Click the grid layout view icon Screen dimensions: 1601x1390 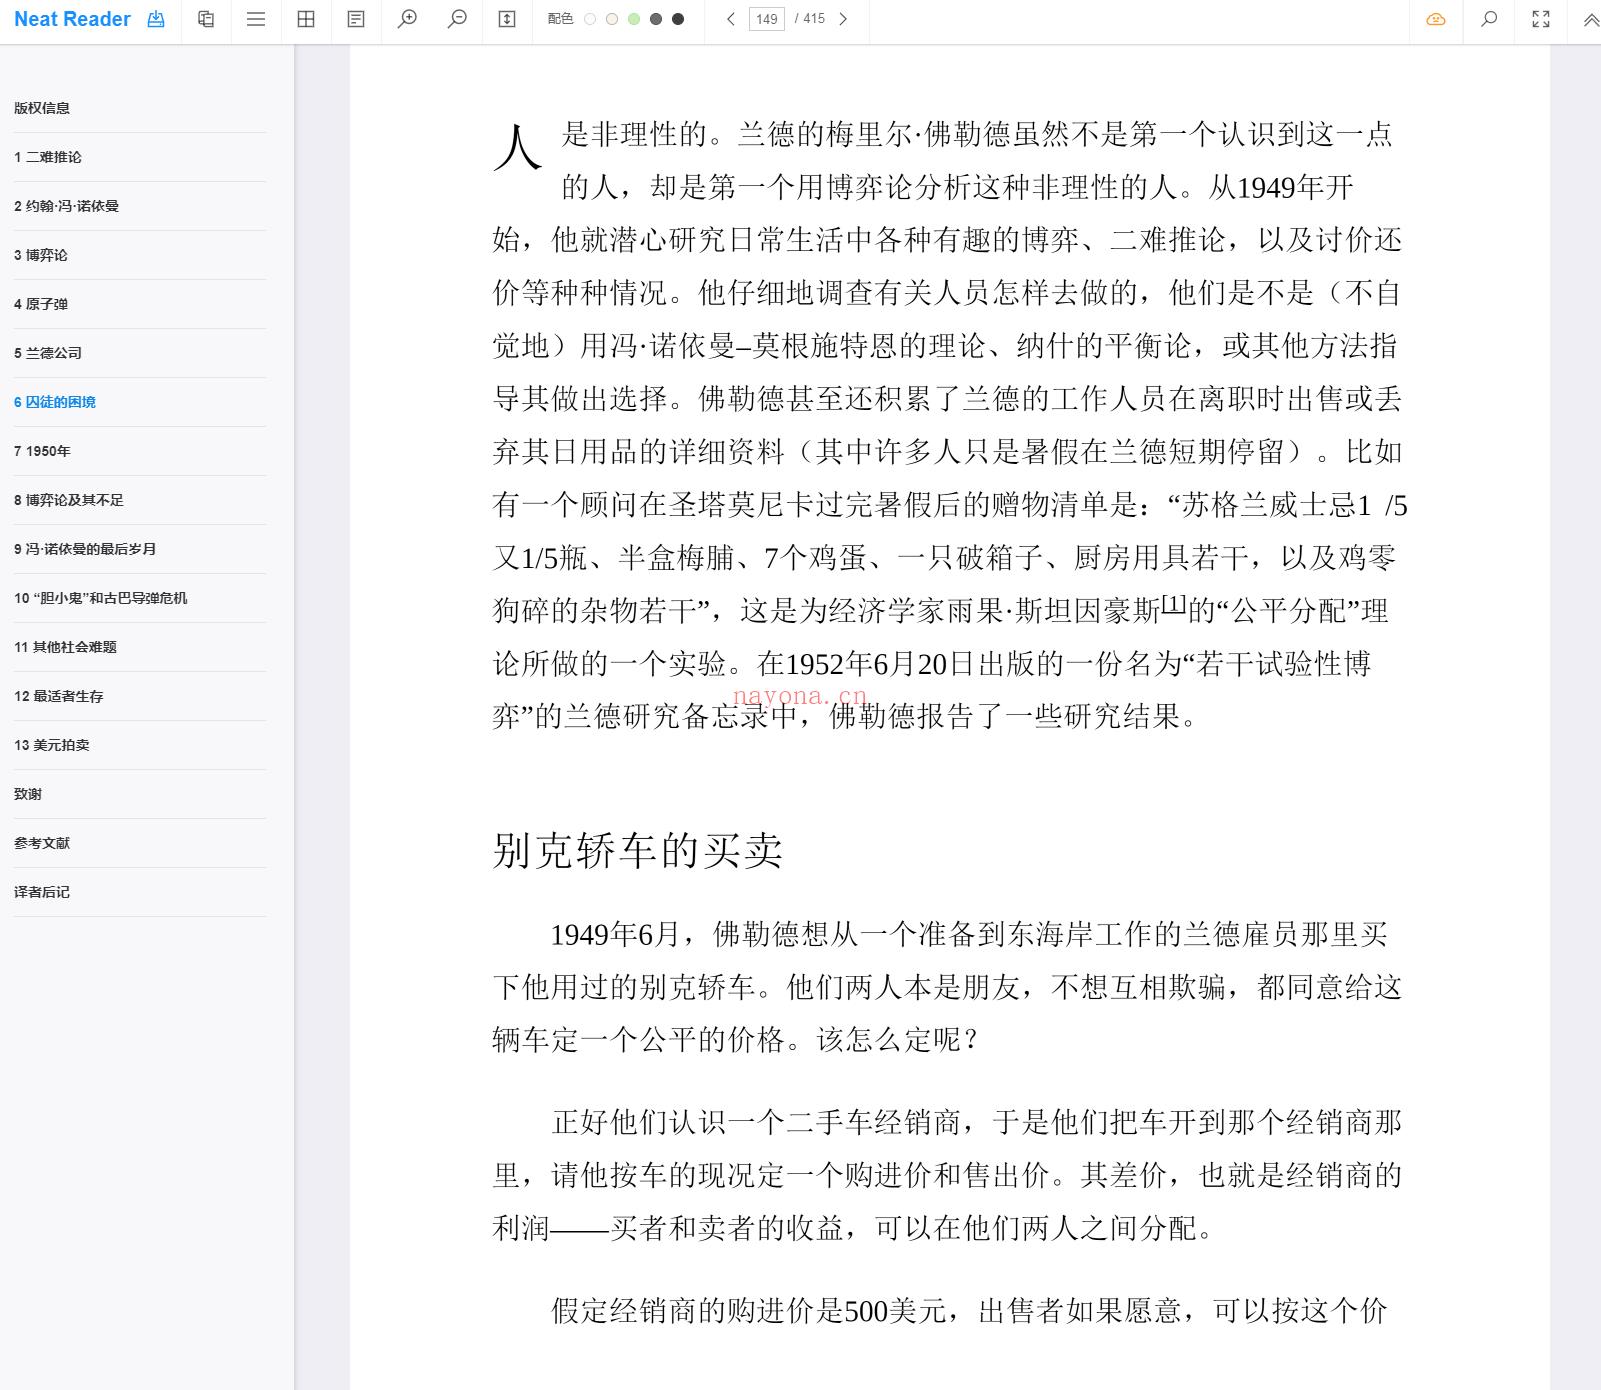coord(306,19)
